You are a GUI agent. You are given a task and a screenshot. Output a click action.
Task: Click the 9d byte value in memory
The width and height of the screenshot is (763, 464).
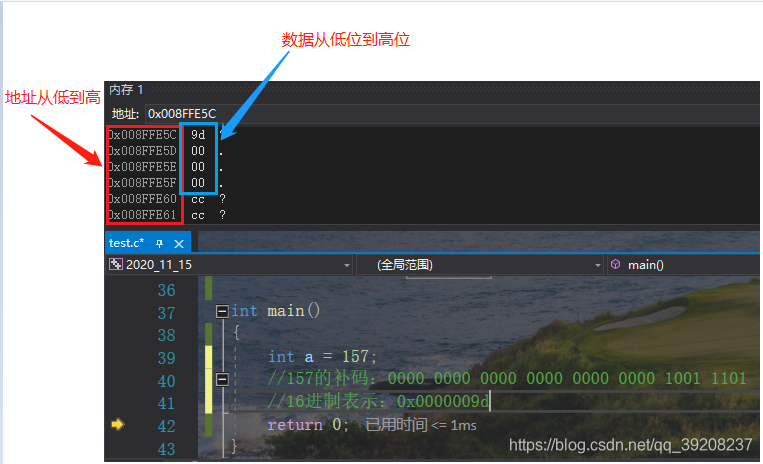[198, 135]
